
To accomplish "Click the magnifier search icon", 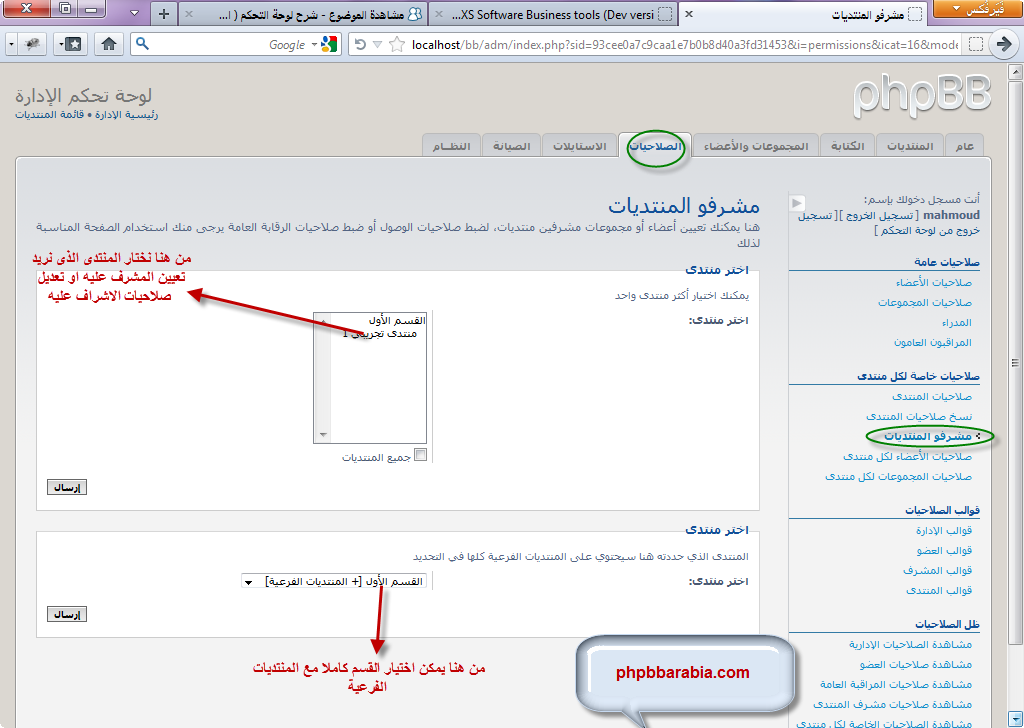I will pos(142,44).
